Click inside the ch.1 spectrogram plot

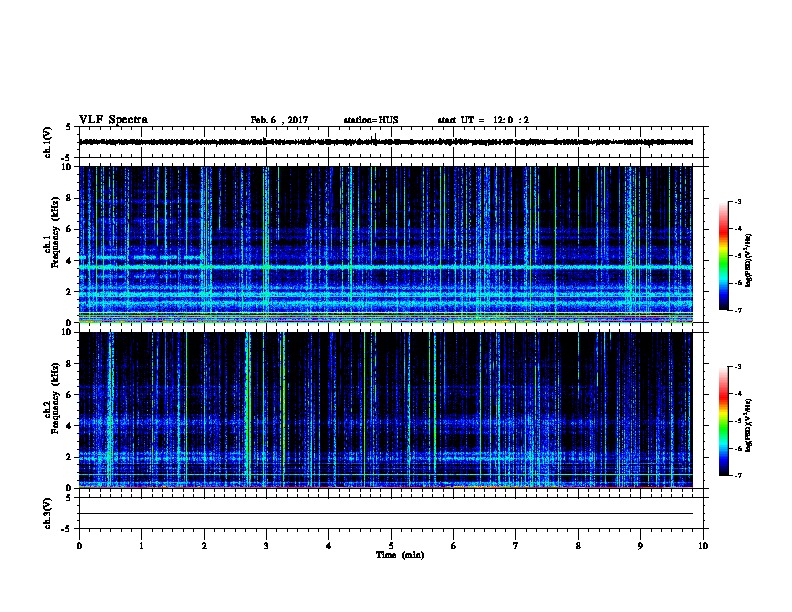click(386, 244)
